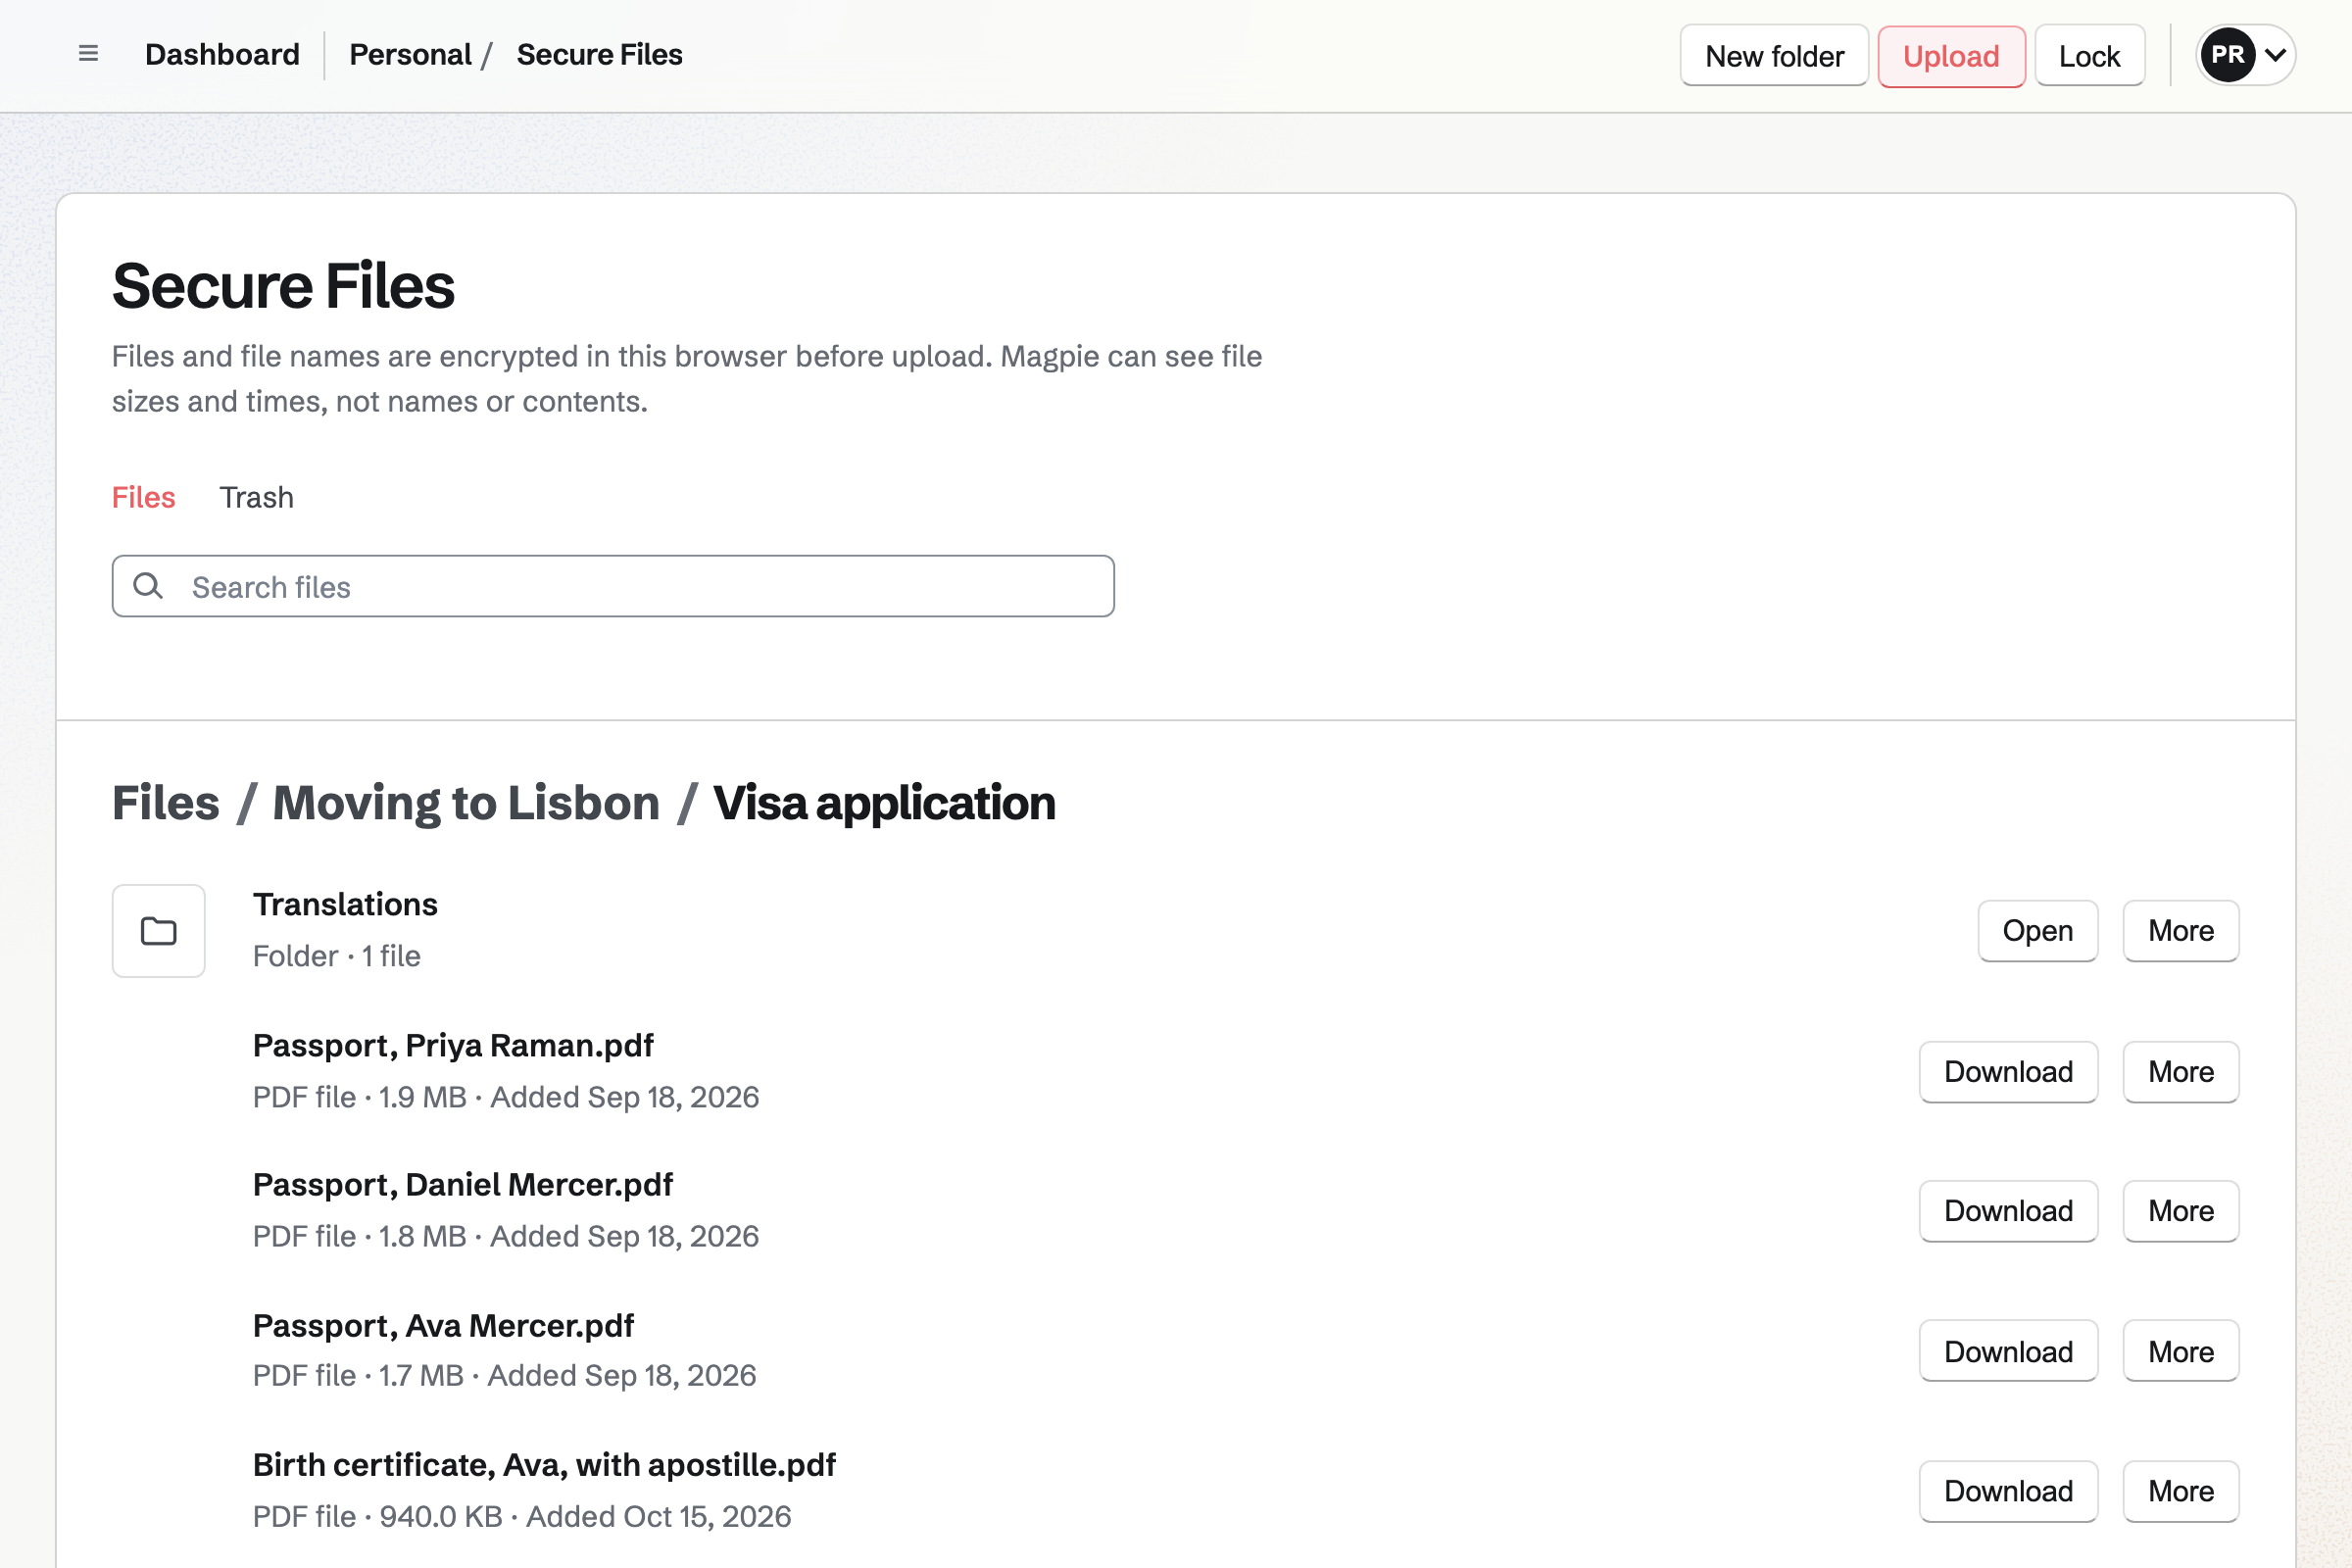This screenshot has height=1568, width=2352.
Task: Click the Upload button
Action: [1951, 56]
